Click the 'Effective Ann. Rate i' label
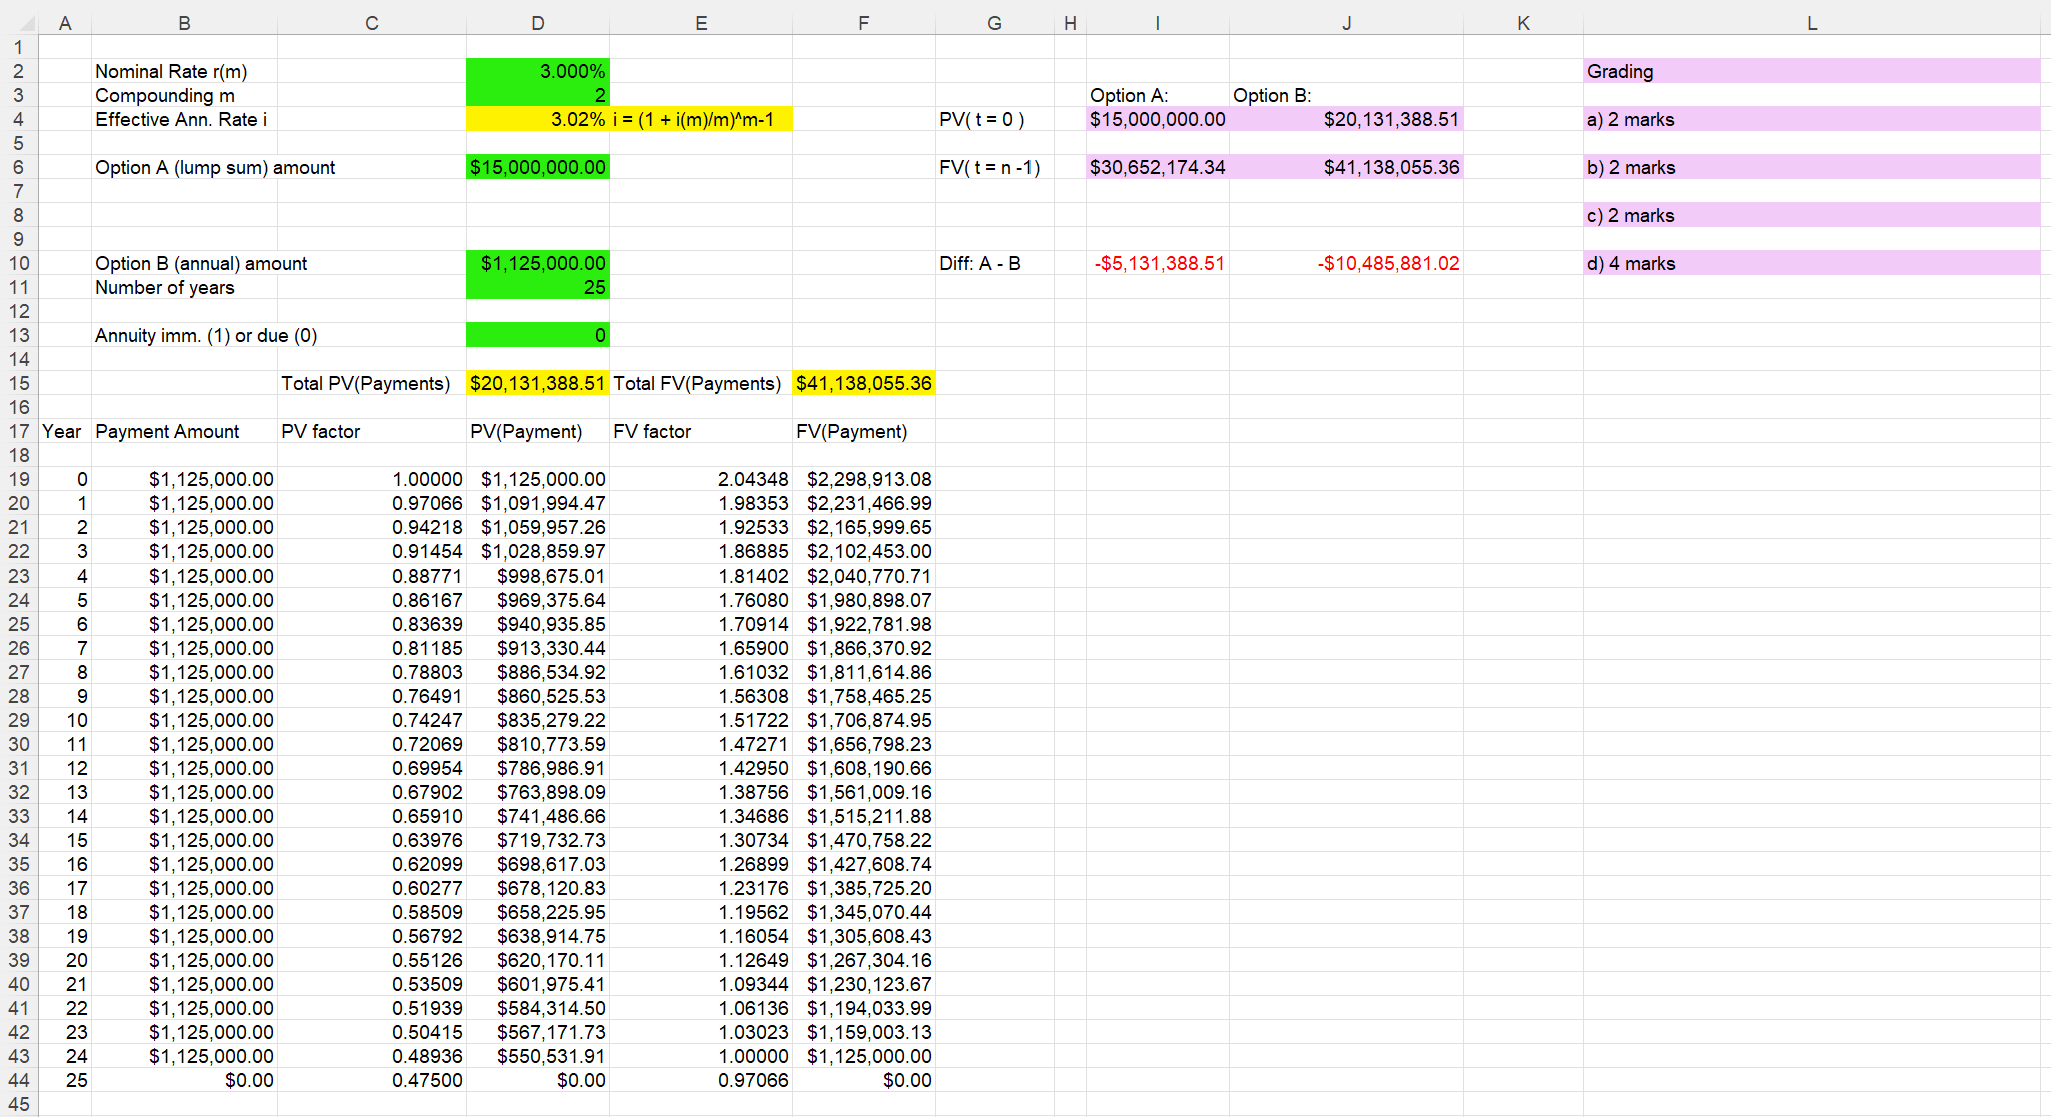Image resolution: width=2052 pixels, height=1118 pixels. 181,119
